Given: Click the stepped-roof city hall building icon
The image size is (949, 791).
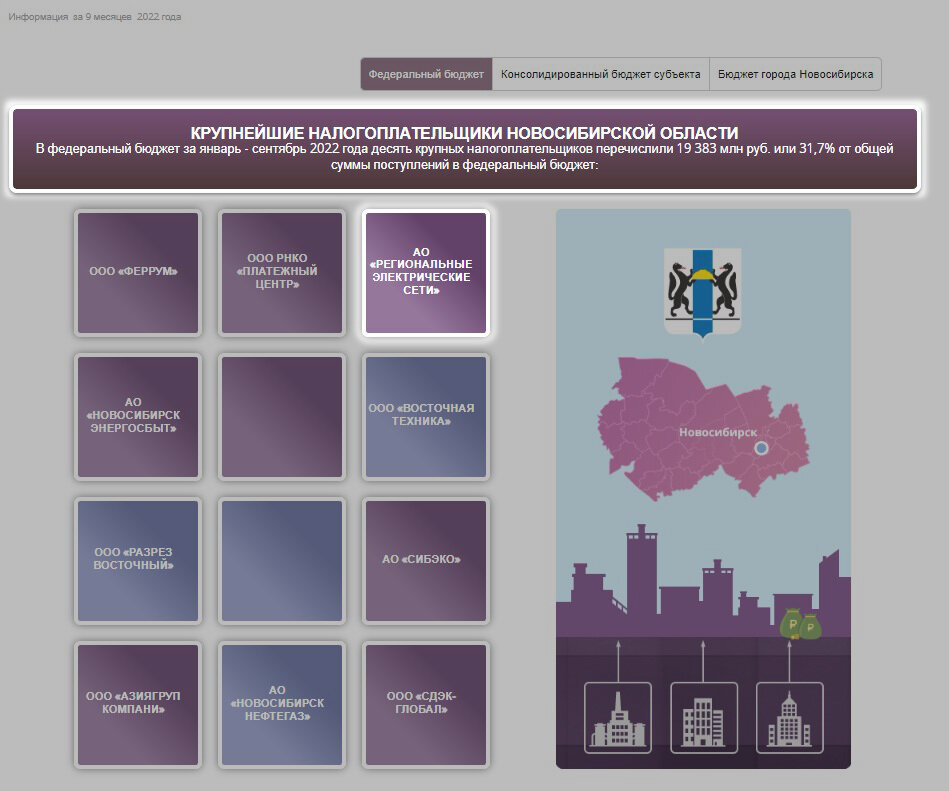Looking at the screenshot, I should click(x=789, y=718).
